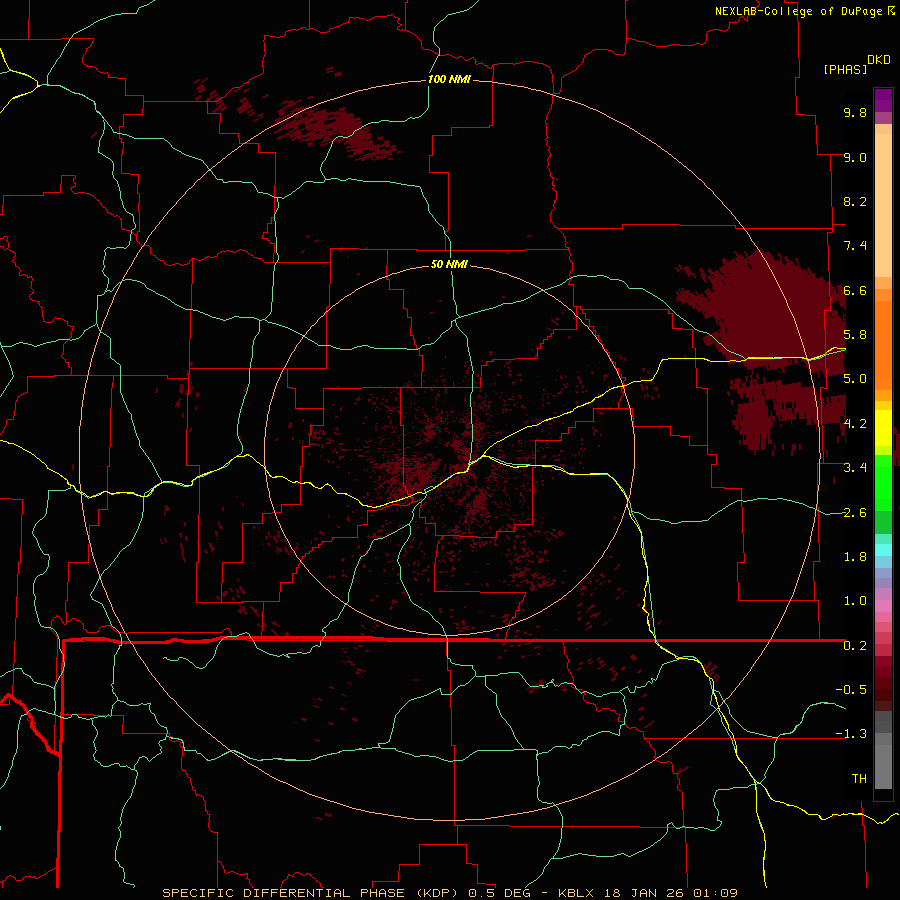Image resolution: width=900 pixels, height=900 pixels.
Task: Click the DKD label above the scale
Action: click(879, 60)
